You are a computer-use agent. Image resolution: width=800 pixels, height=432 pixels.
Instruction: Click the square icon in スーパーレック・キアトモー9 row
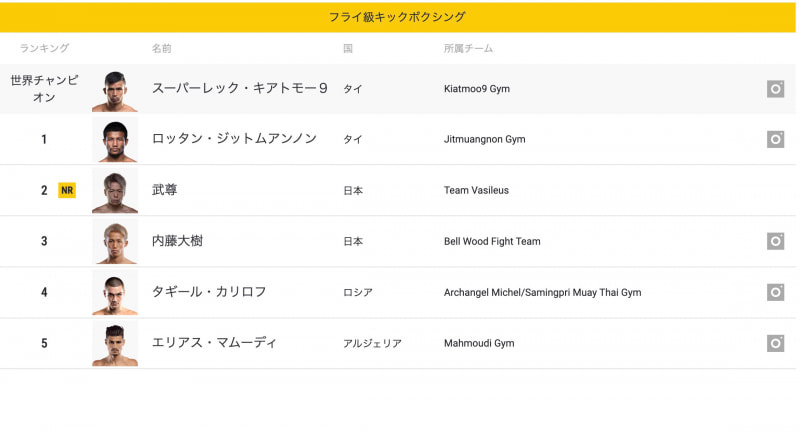point(775,89)
